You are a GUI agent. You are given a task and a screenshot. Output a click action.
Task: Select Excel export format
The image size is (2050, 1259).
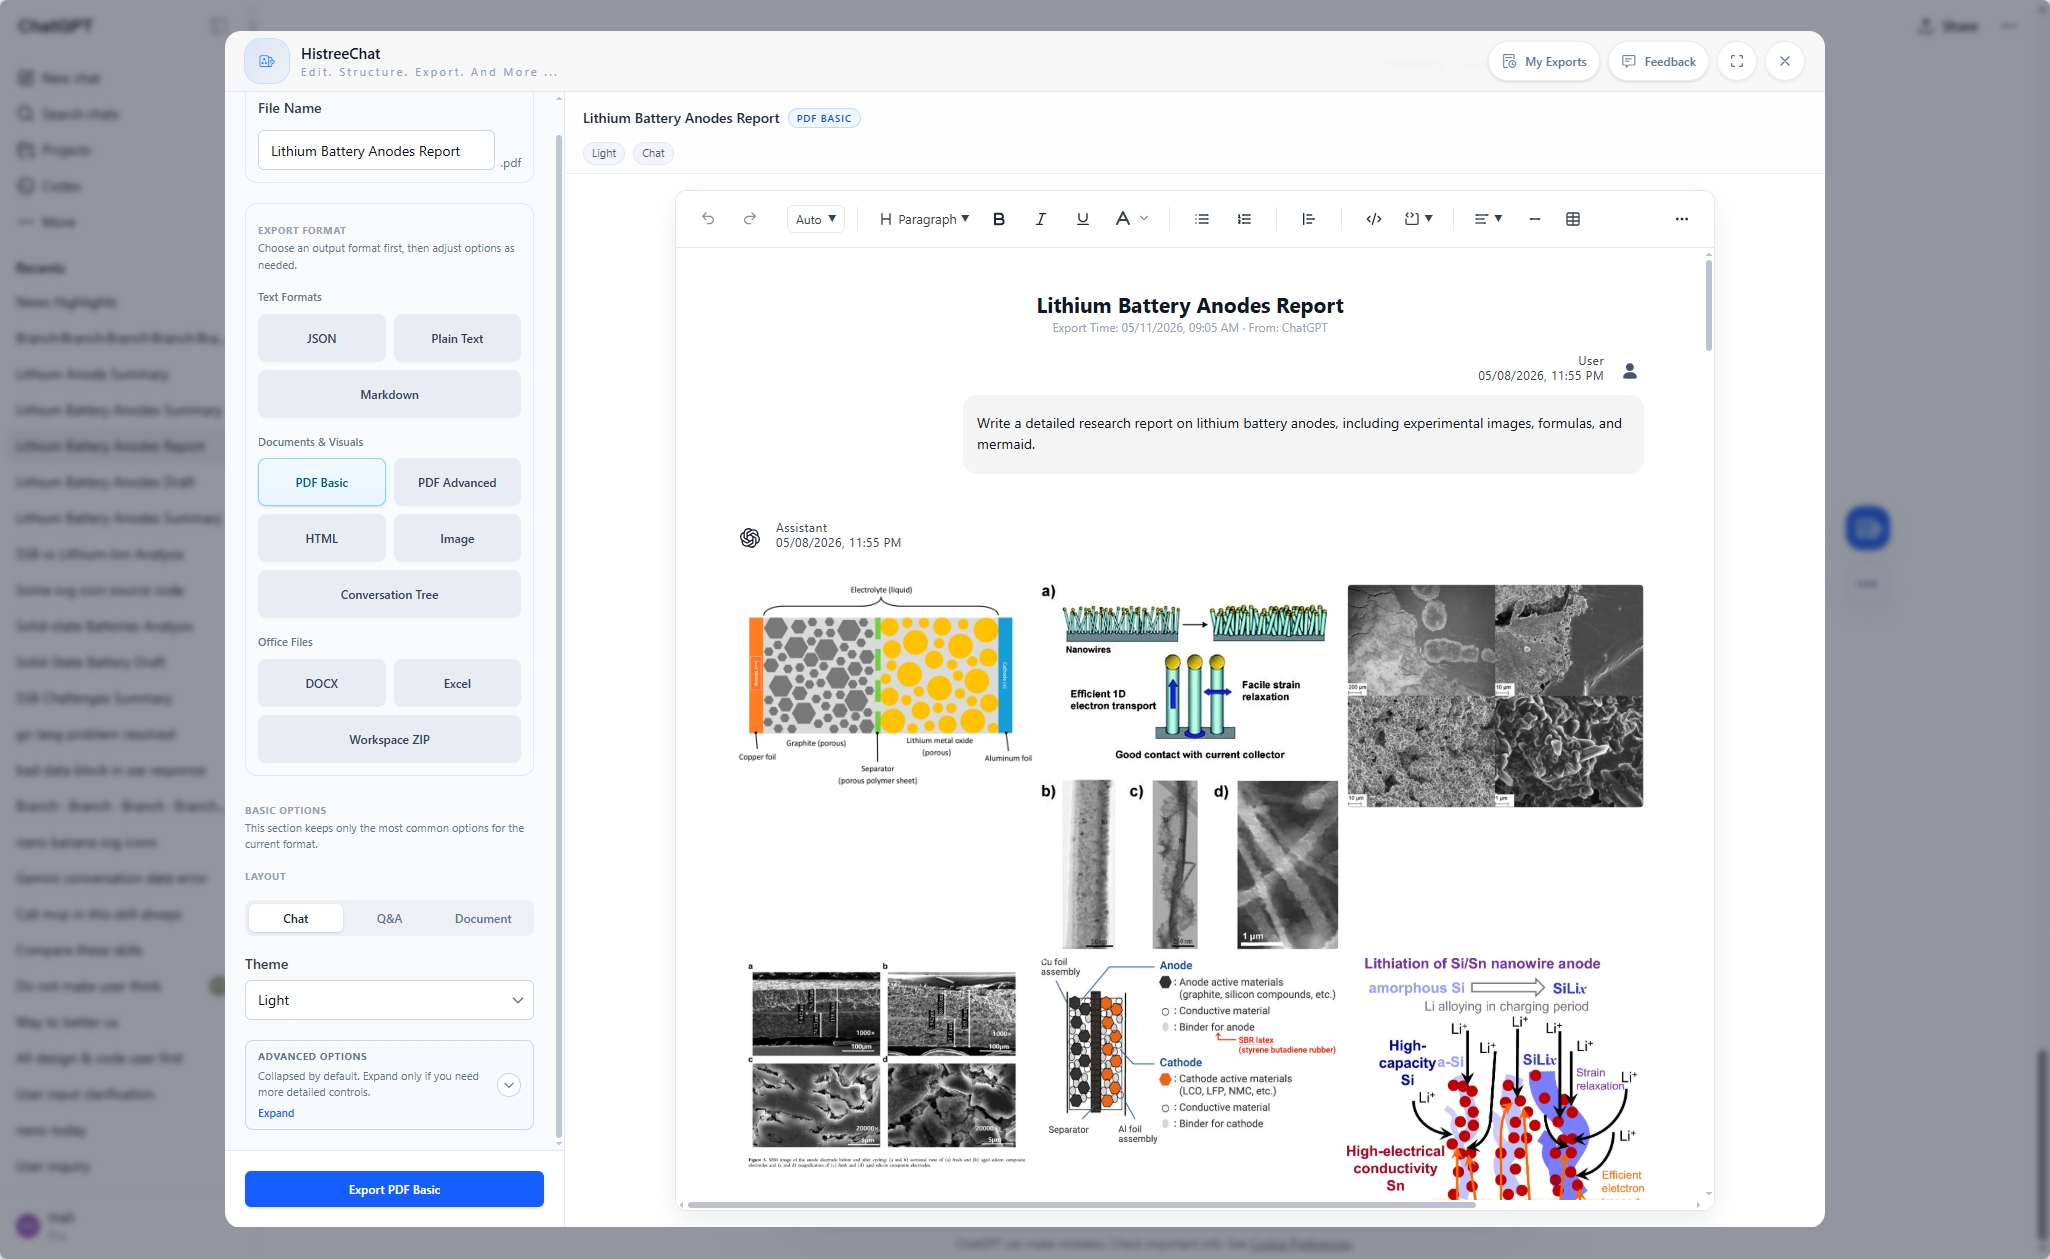[457, 683]
